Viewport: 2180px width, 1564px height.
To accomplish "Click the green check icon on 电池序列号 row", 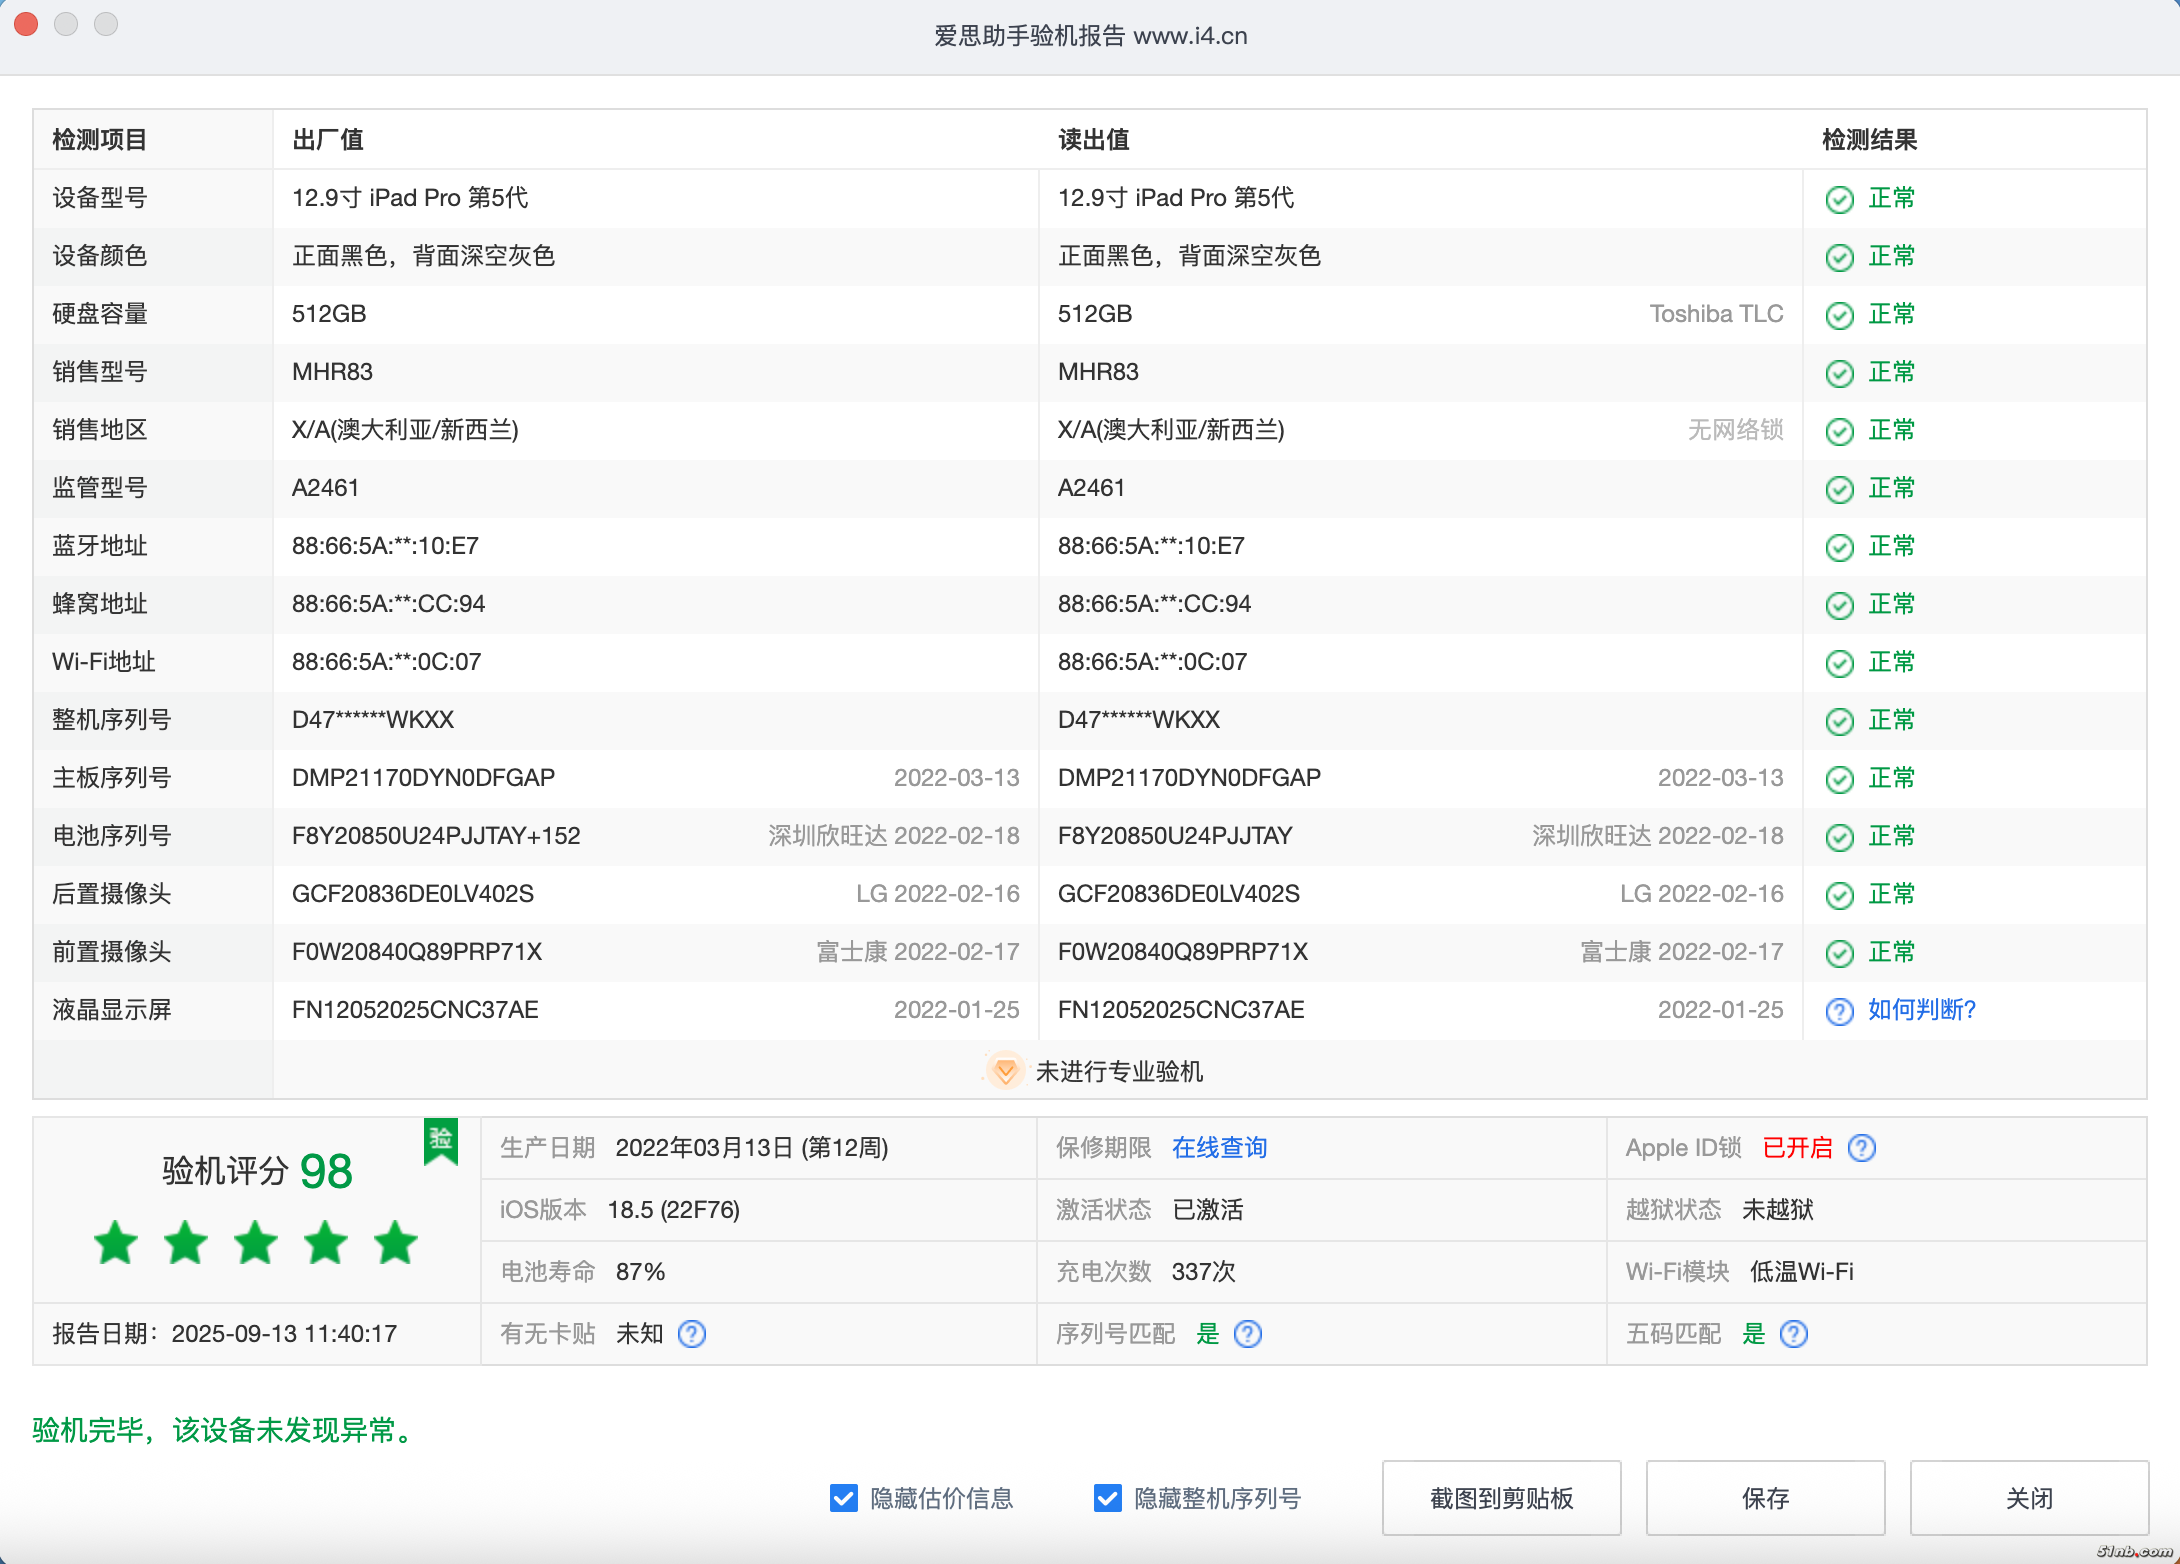I will (x=1840, y=837).
